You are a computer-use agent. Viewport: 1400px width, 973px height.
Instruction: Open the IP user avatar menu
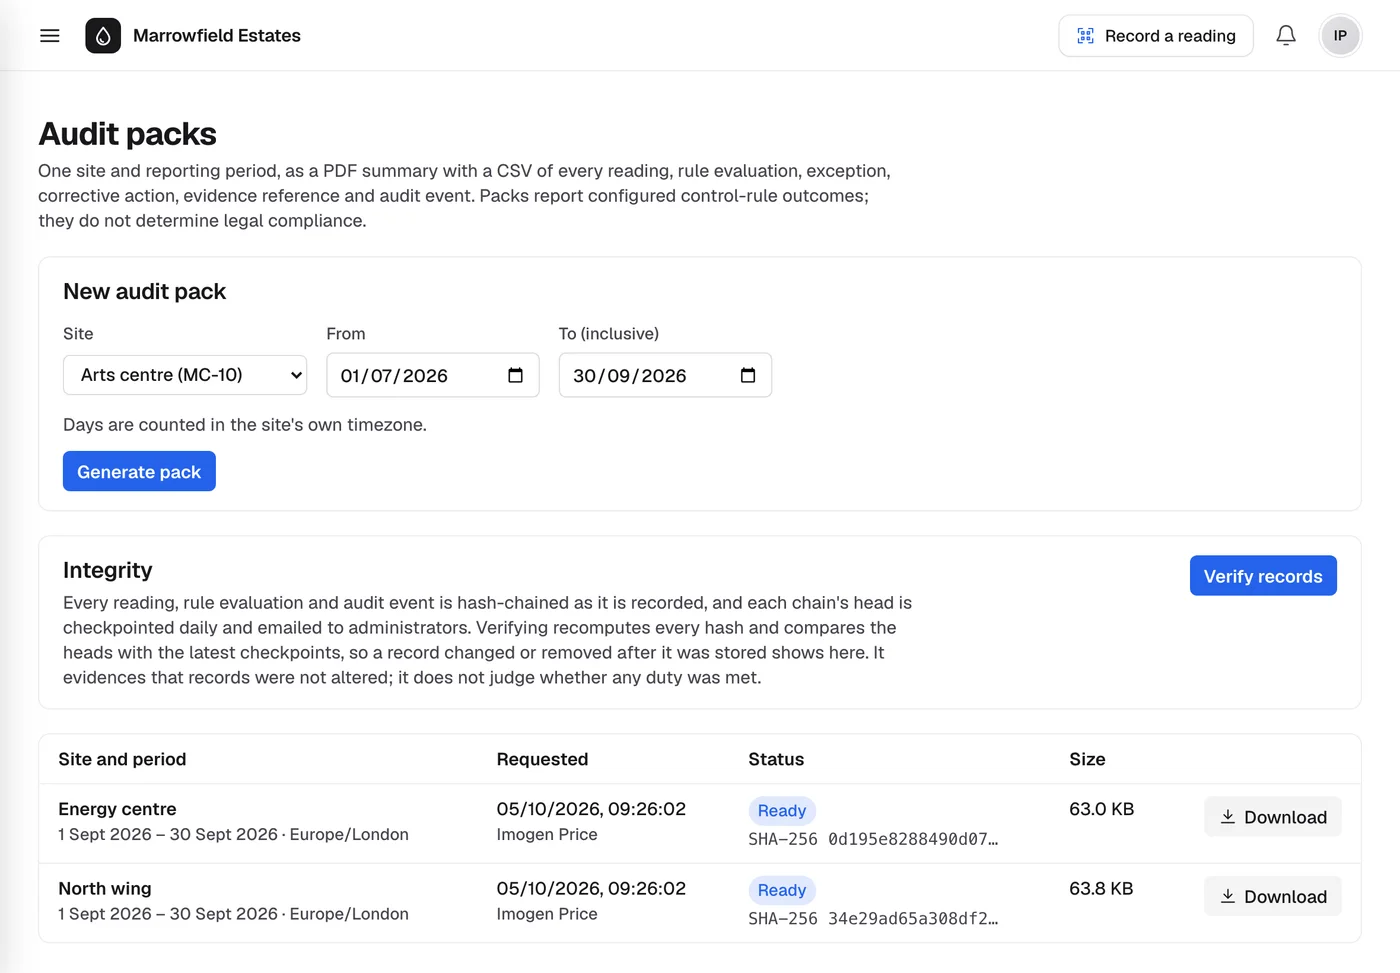click(1340, 36)
